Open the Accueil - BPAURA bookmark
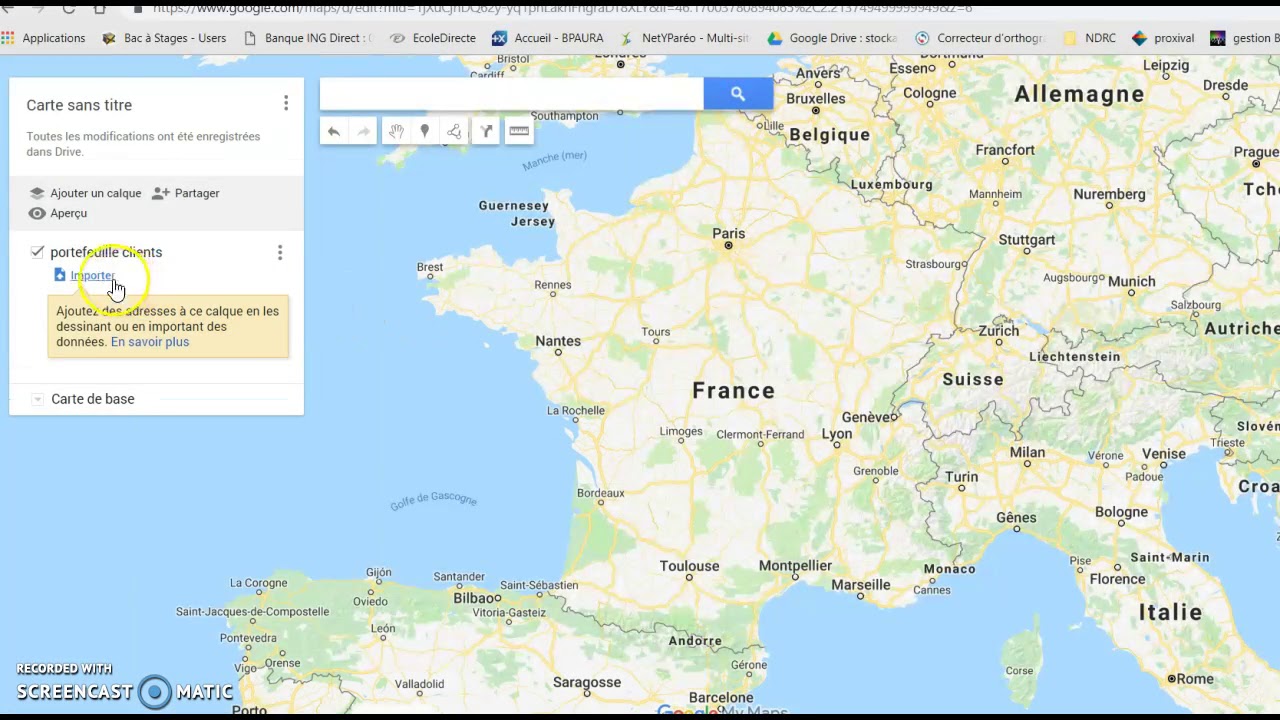 [x=548, y=38]
